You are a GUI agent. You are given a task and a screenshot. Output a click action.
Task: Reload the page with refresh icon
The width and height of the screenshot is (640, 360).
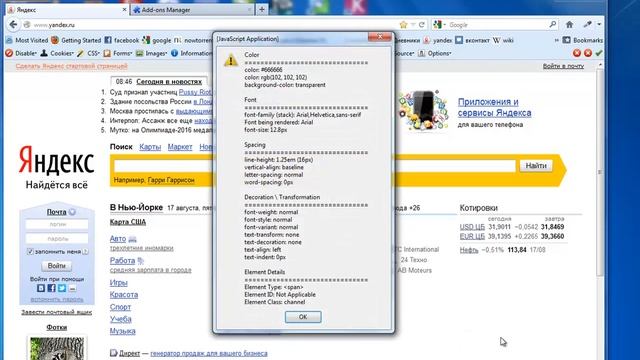(422, 25)
